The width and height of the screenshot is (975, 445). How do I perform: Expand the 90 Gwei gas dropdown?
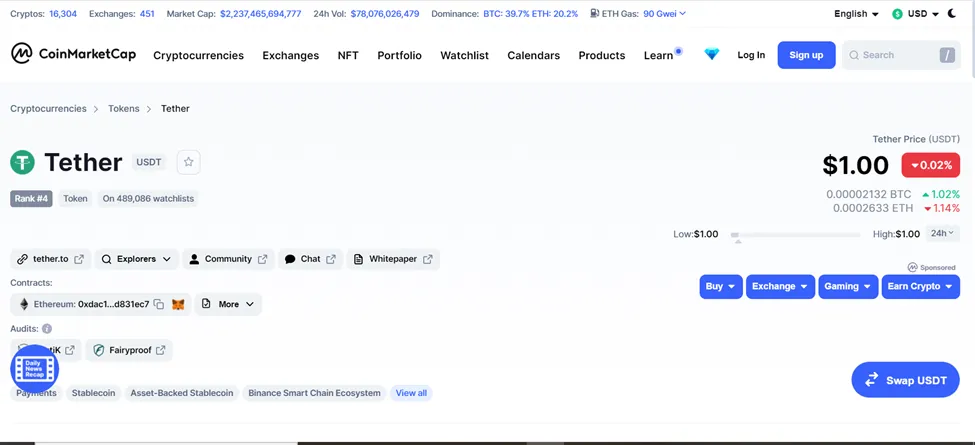(x=665, y=13)
